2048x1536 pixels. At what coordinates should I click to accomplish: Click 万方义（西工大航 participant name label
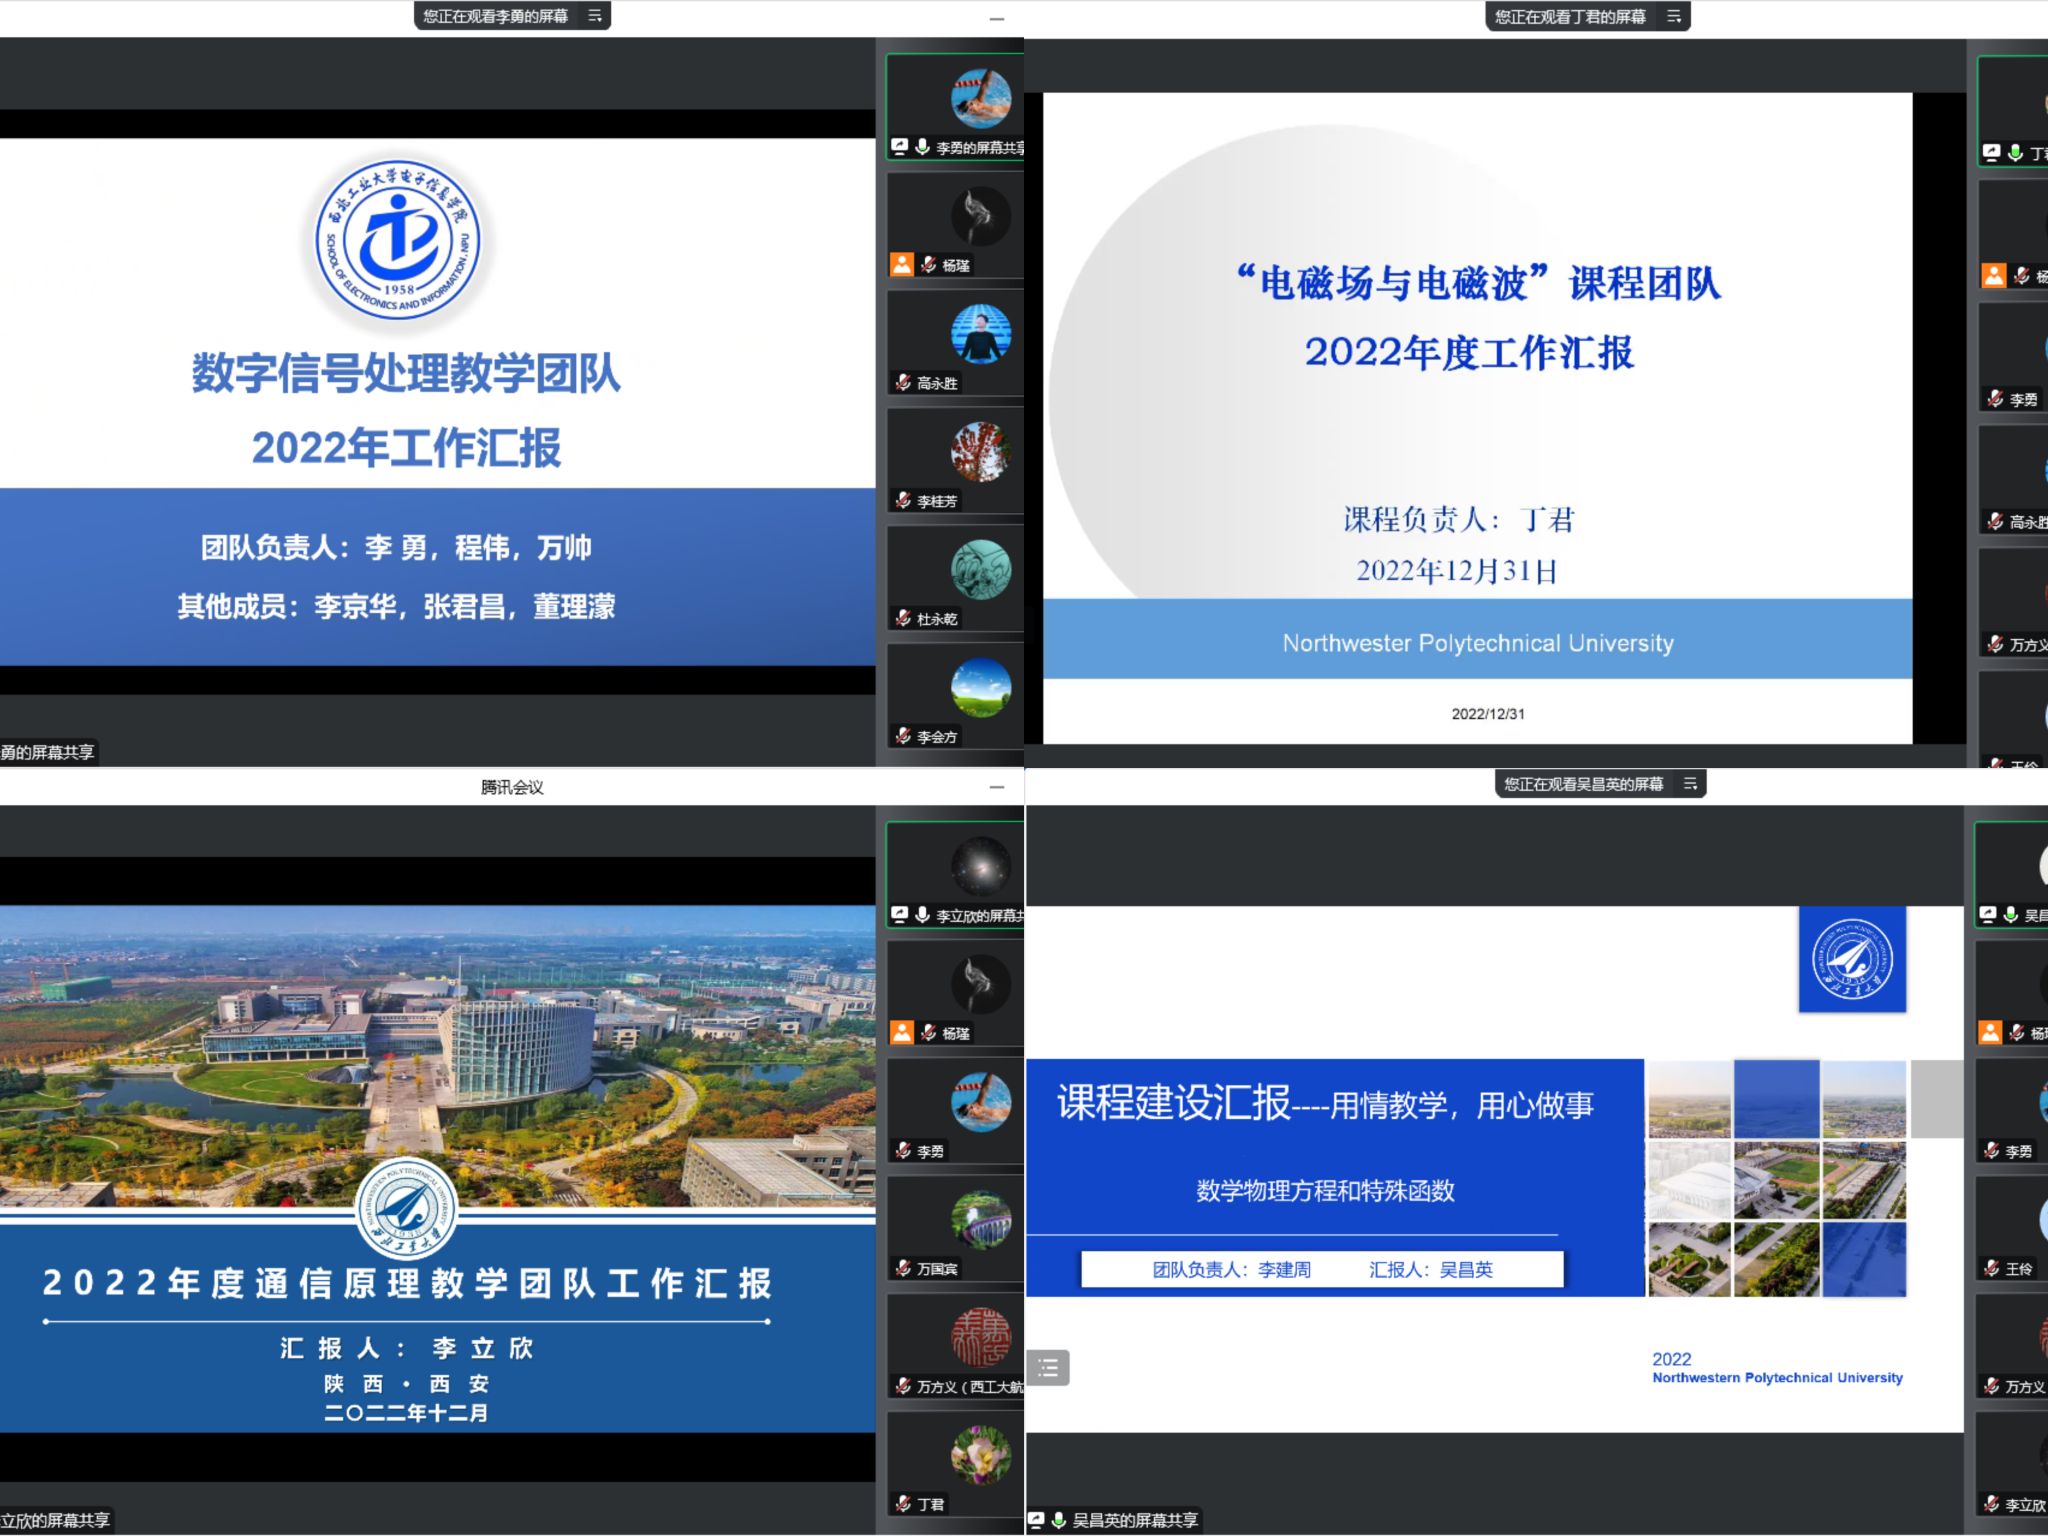968,1386
